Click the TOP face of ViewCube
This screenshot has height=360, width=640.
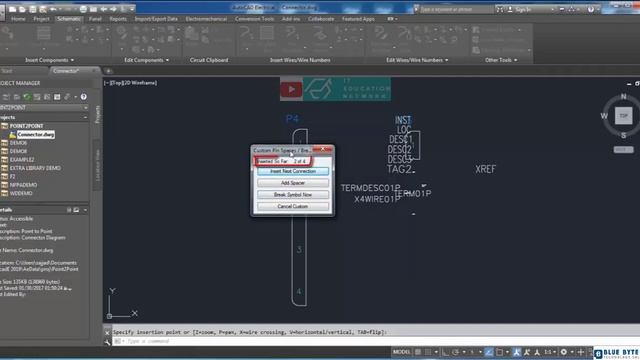tap(623, 116)
